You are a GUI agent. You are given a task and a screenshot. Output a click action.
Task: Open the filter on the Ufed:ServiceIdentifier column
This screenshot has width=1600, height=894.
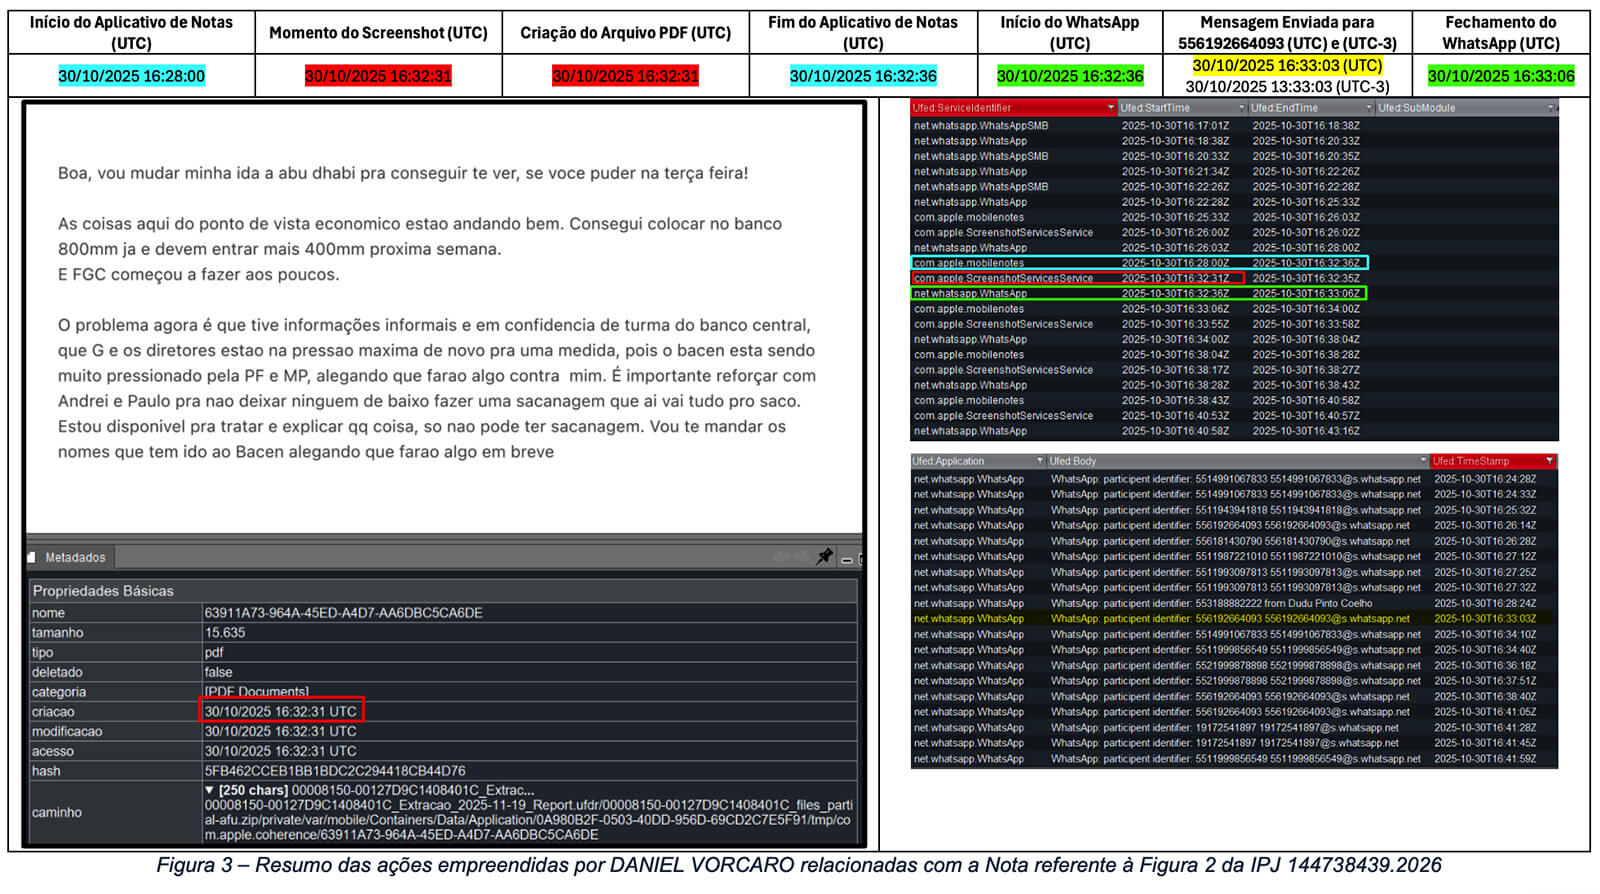click(x=1110, y=108)
